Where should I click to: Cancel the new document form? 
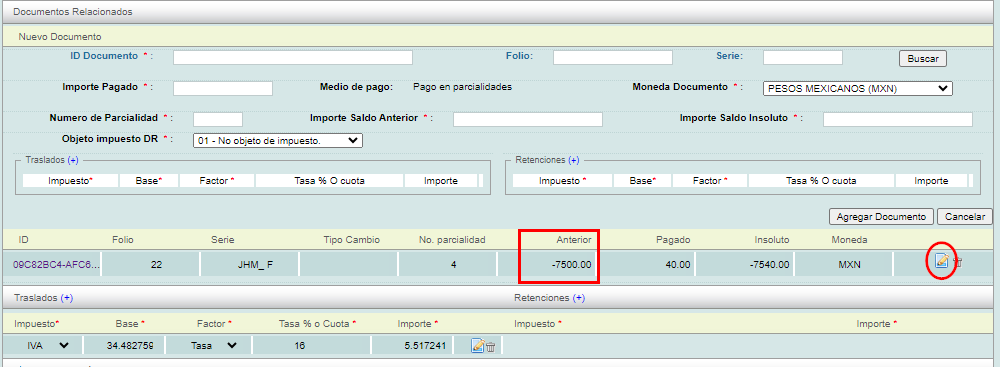[965, 216]
